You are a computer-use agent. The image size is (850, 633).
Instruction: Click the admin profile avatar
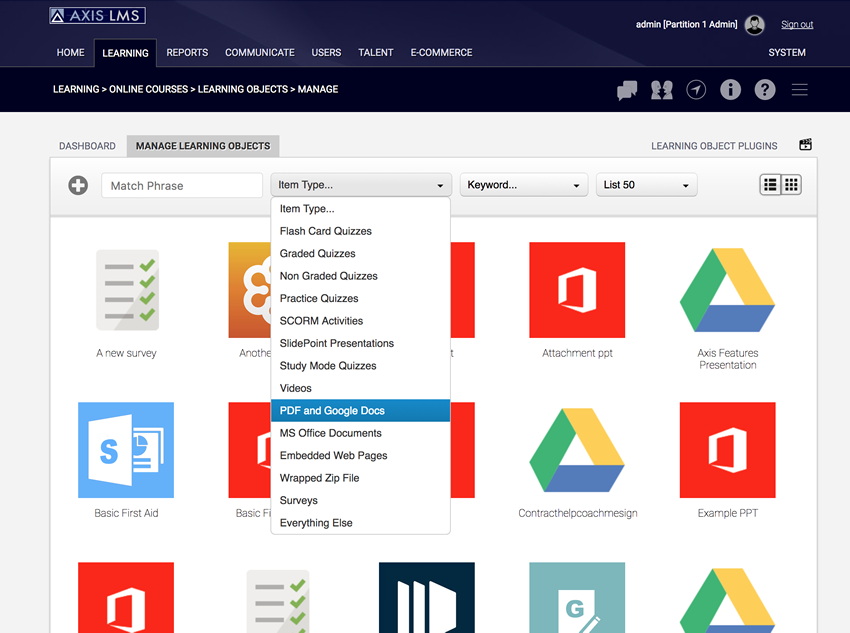point(755,24)
